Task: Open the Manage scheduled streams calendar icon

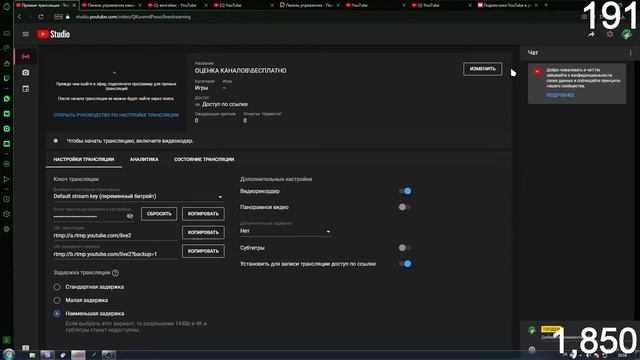Action: tap(26, 89)
